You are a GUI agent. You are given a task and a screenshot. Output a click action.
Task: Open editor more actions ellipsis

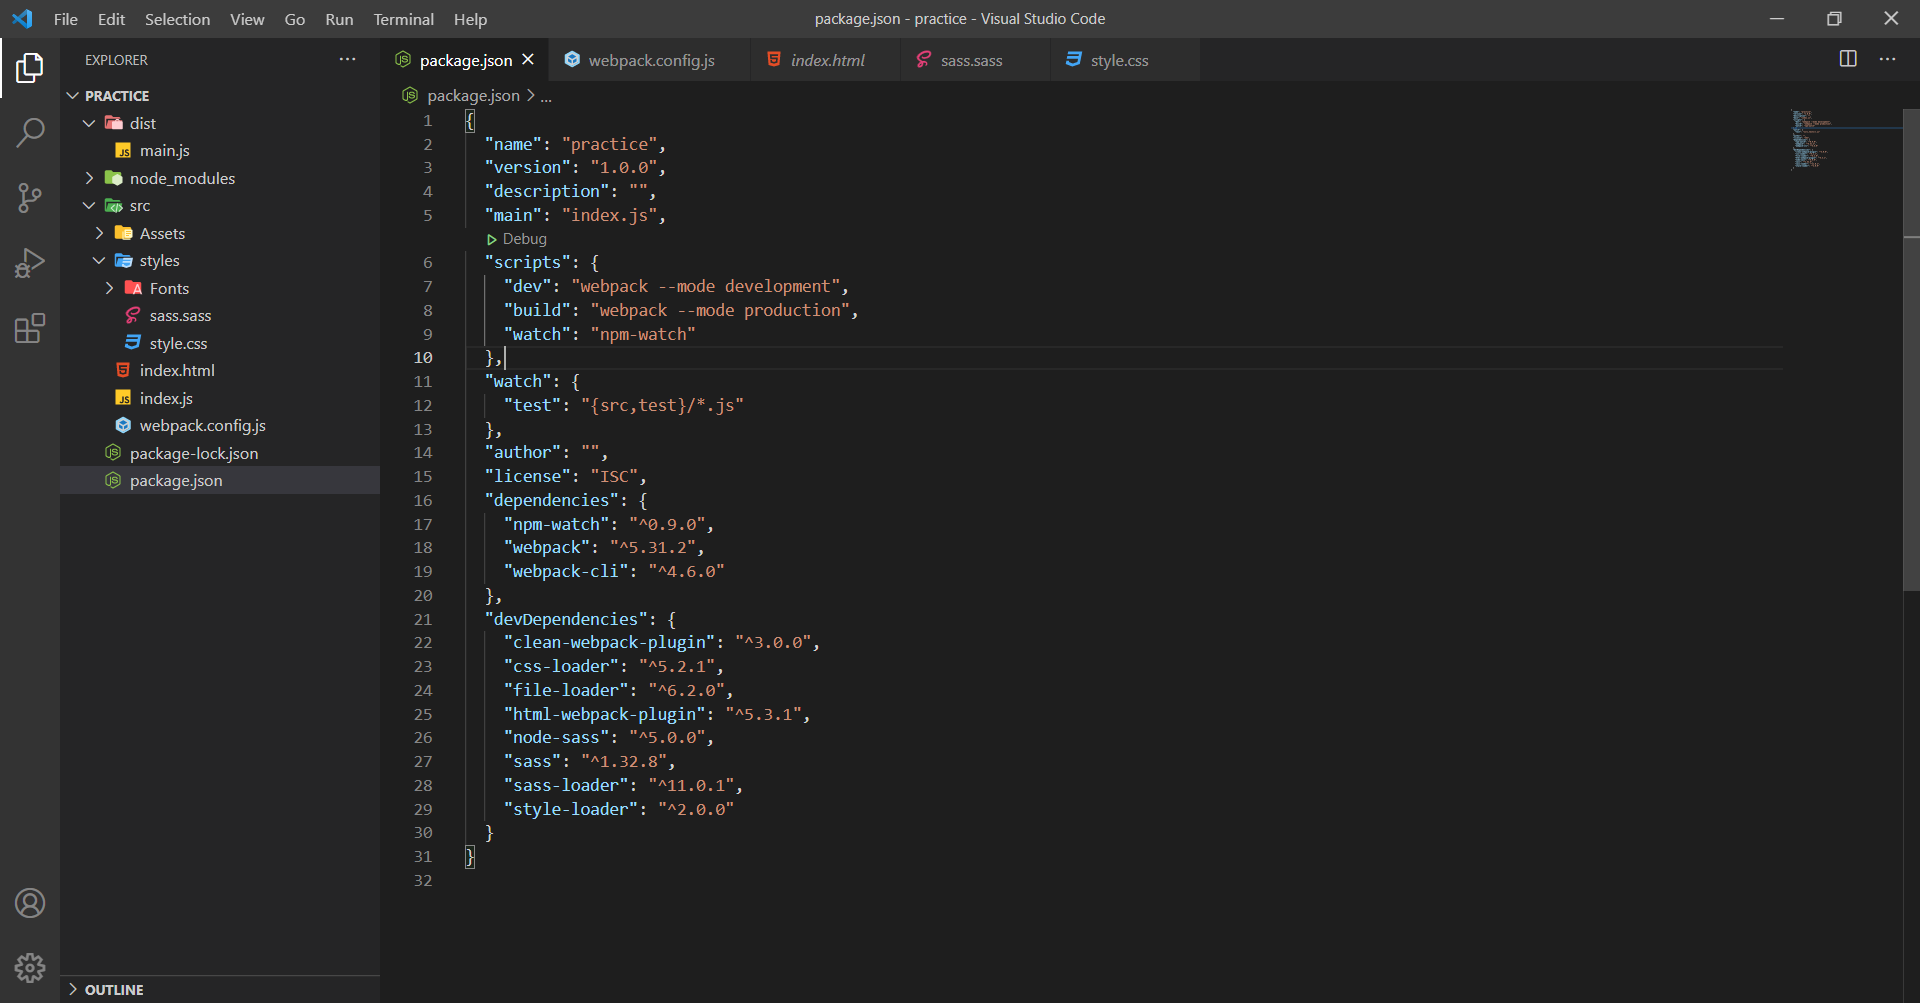pyautogui.click(x=1887, y=59)
